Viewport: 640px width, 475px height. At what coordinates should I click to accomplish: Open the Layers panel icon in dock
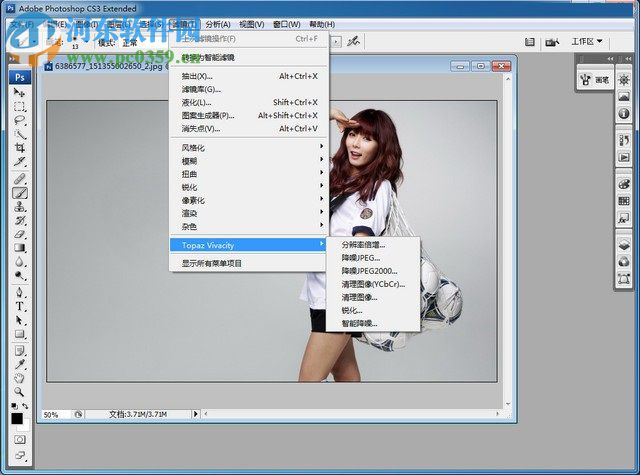click(x=624, y=245)
